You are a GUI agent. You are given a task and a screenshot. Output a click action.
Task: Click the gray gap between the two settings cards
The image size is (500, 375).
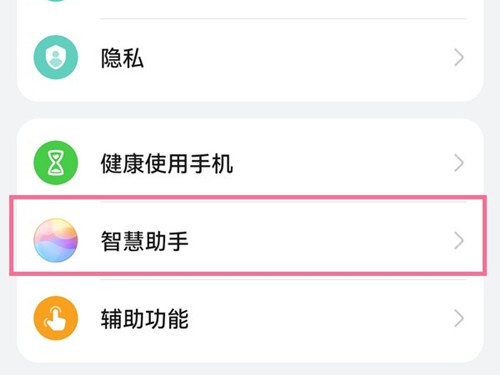click(x=250, y=110)
